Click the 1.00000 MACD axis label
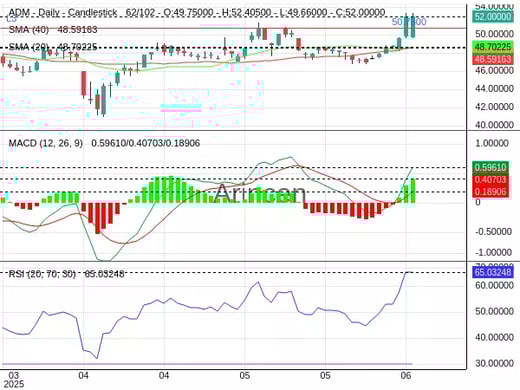 (492, 143)
